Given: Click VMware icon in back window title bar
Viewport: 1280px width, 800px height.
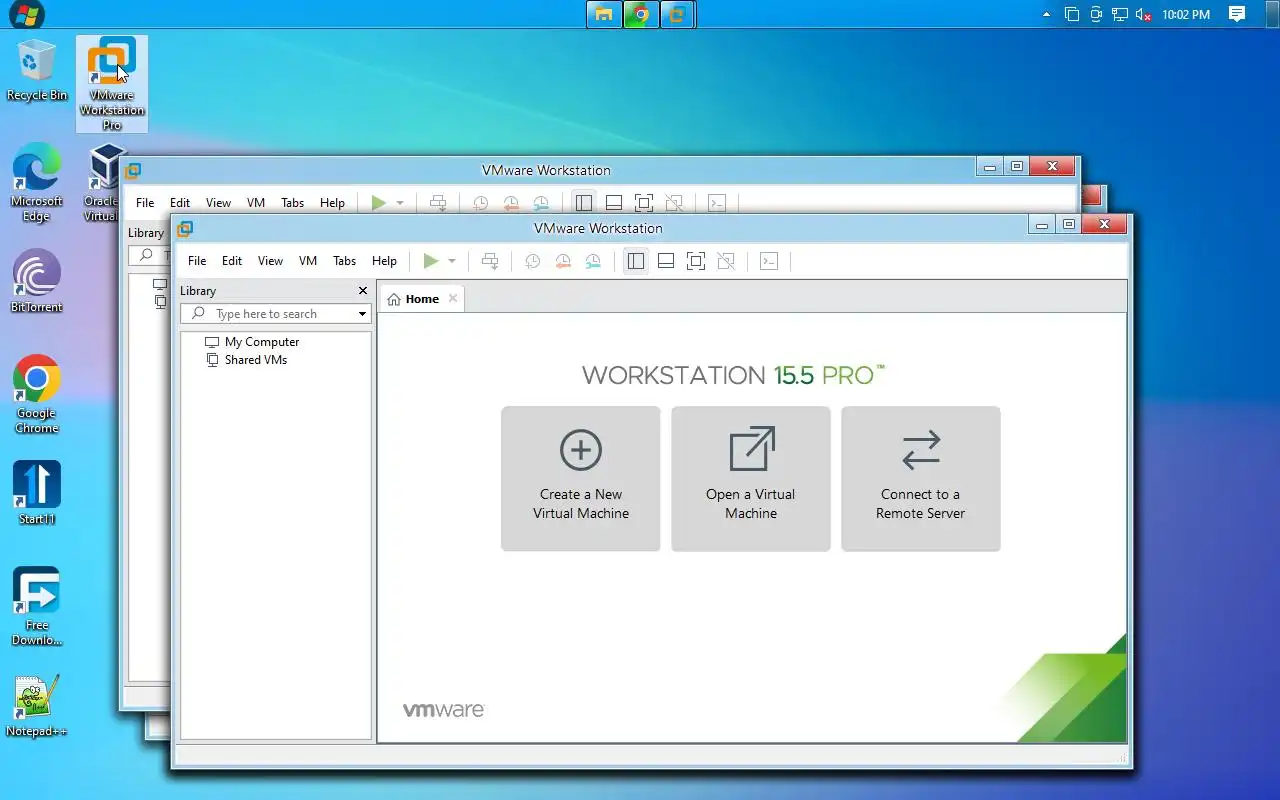Looking at the screenshot, I should [133, 171].
